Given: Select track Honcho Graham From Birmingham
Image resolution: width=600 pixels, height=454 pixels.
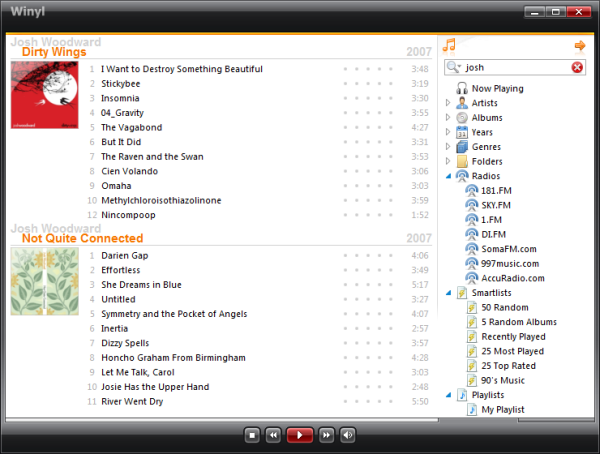Looking at the screenshot, I should [173, 358].
